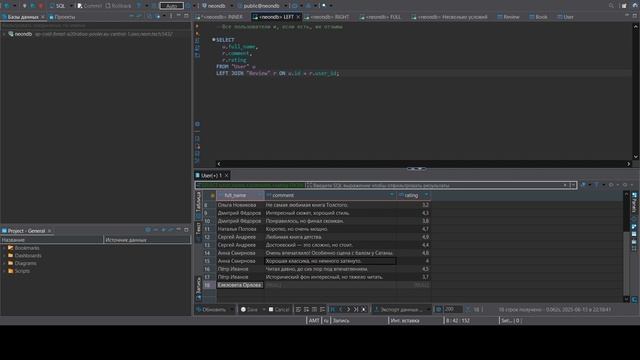
Task: Open the Несколько условий script tab
Action: click(x=449, y=17)
